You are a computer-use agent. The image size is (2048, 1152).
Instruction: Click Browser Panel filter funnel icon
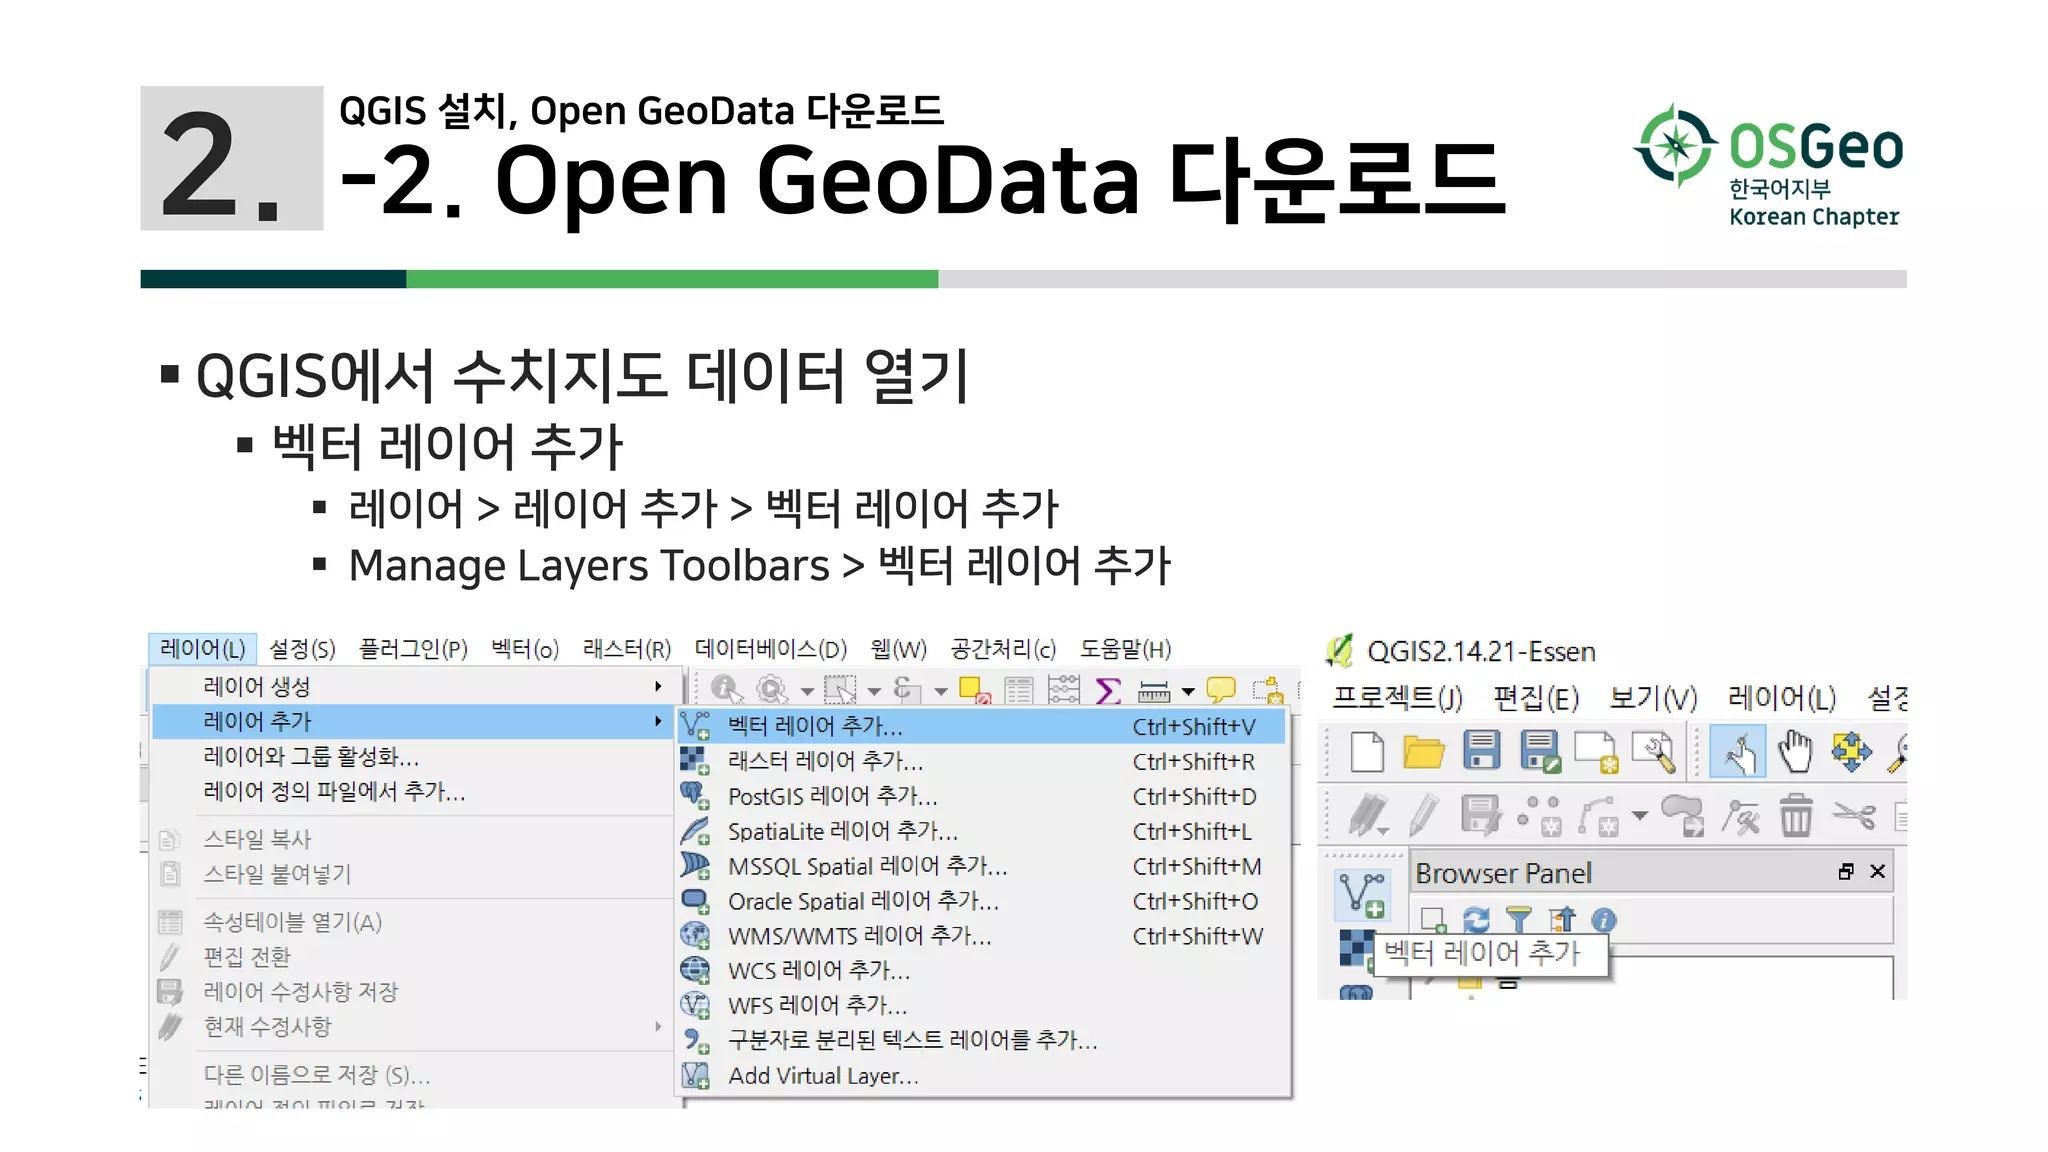point(1519,919)
